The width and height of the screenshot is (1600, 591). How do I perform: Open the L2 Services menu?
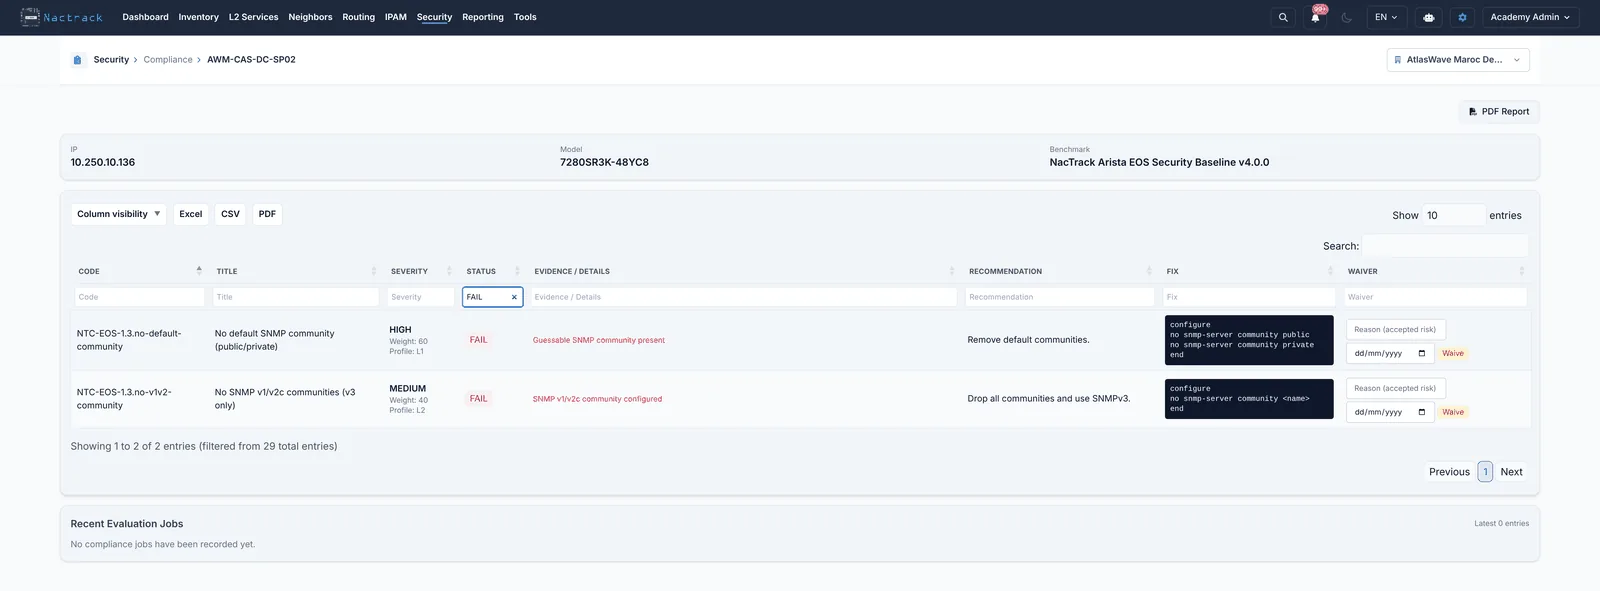pos(253,17)
